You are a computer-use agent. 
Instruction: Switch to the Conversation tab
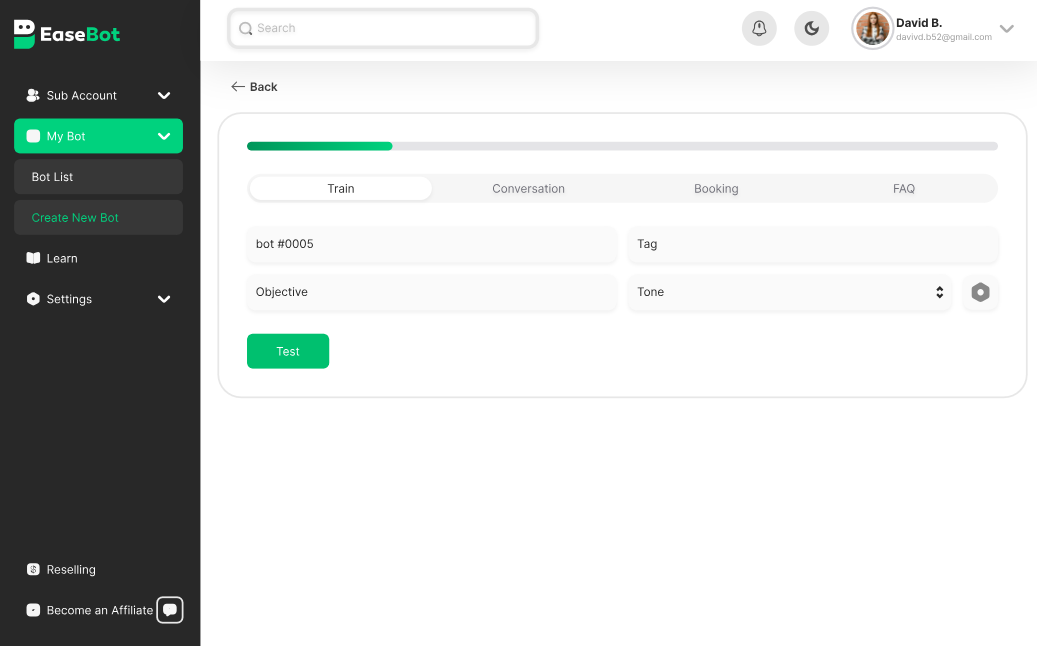pos(528,188)
